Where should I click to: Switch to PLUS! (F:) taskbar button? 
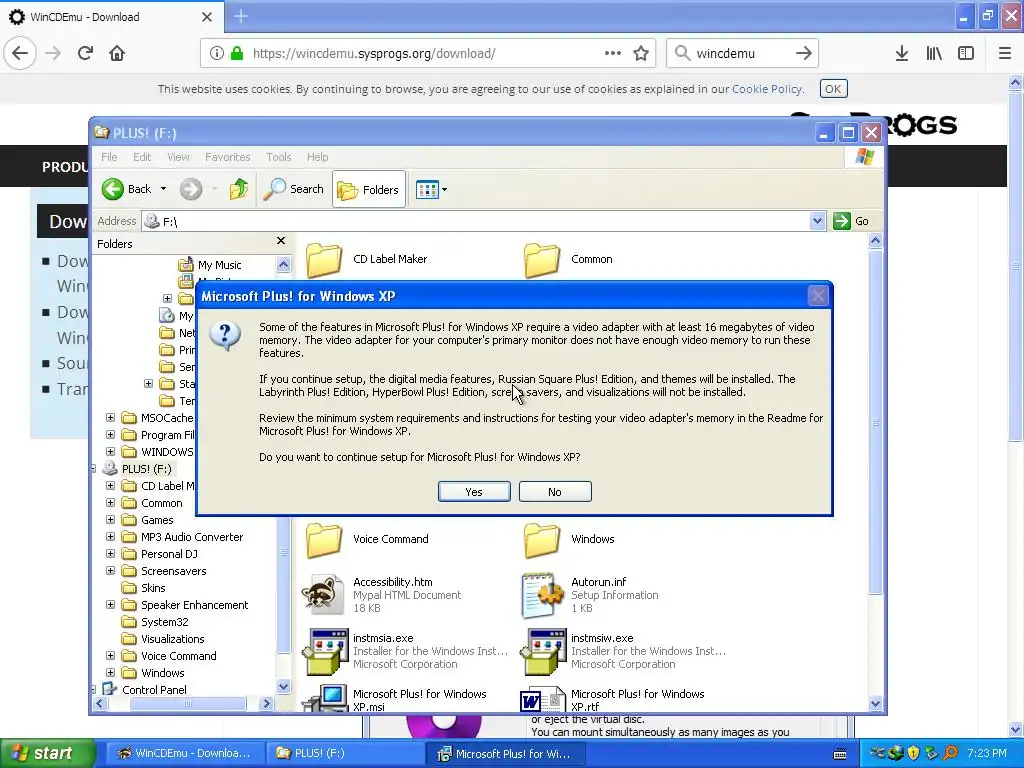click(x=343, y=753)
